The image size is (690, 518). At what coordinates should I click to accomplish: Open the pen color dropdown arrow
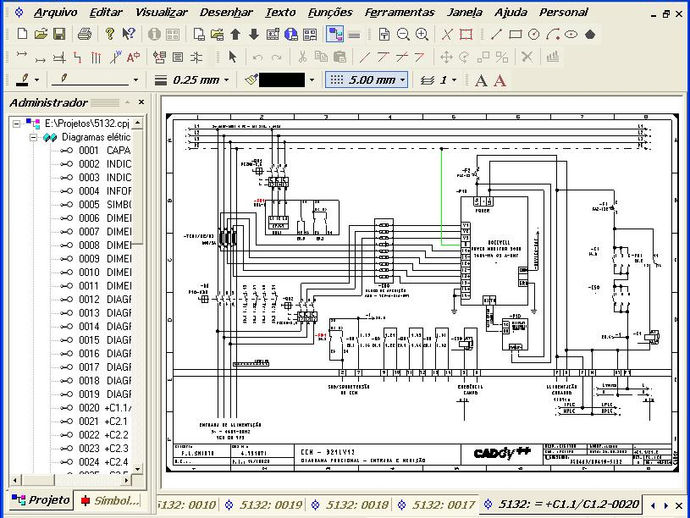[37, 80]
